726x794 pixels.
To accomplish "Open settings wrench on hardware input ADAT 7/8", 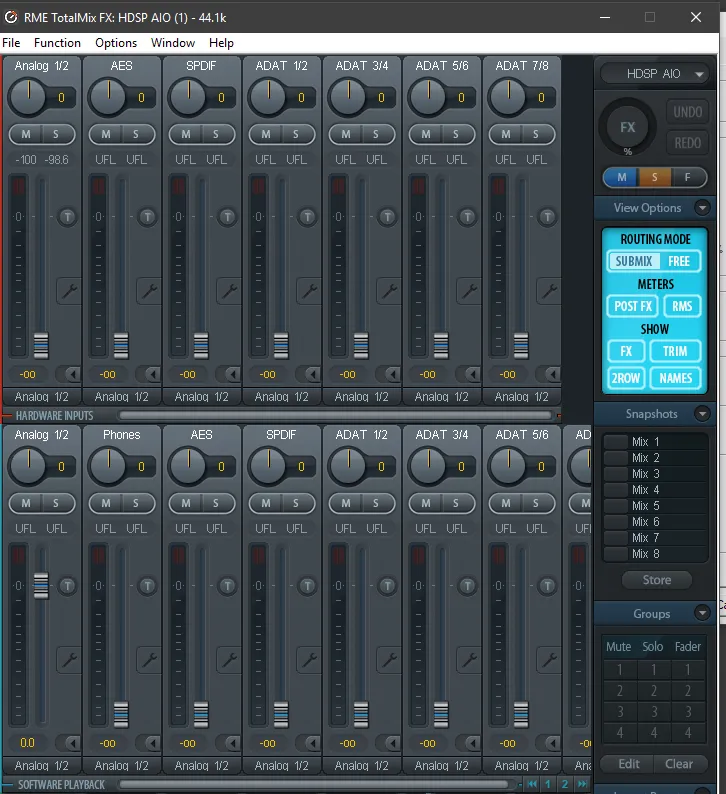I will 549,291.
